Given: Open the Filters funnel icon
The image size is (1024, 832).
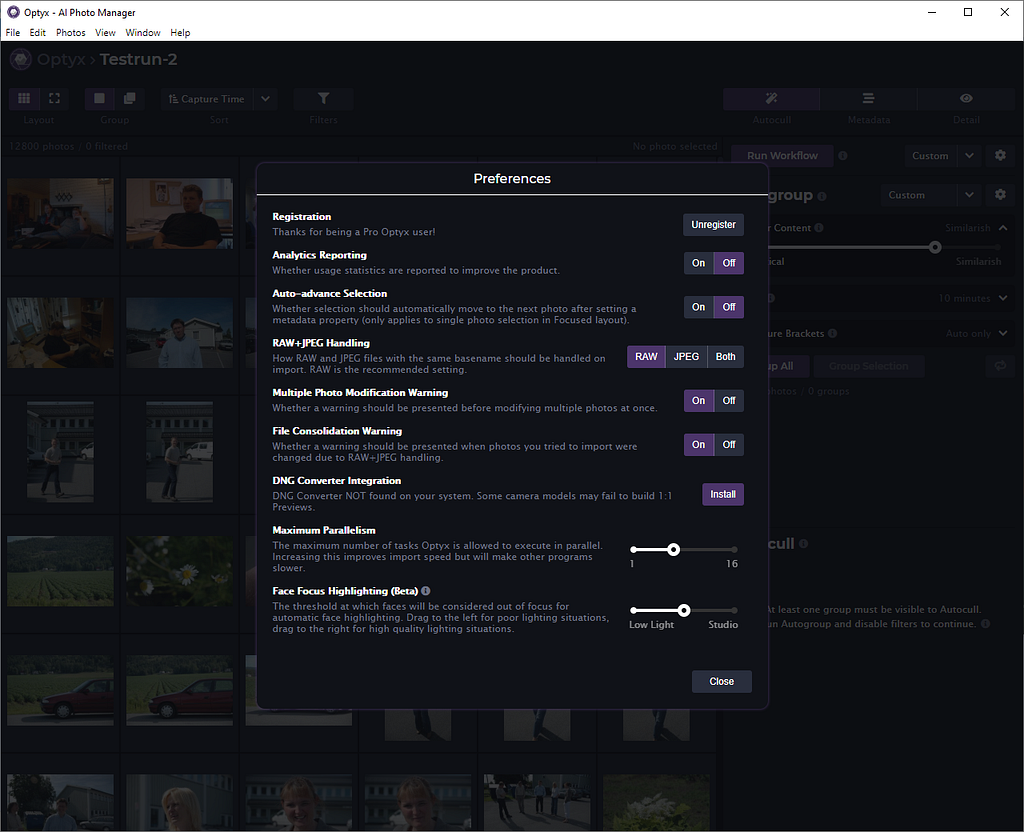Looking at the screenshot, I should [323, 99].
